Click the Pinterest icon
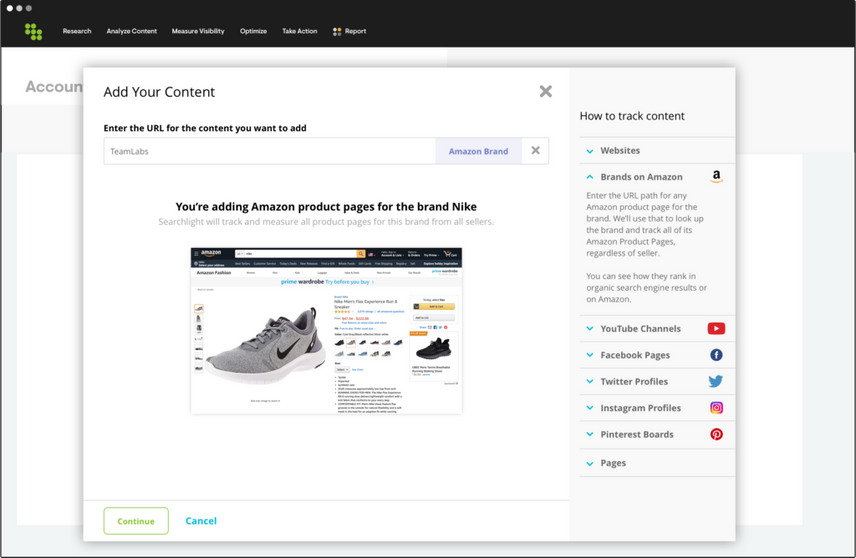 [716, 434]
